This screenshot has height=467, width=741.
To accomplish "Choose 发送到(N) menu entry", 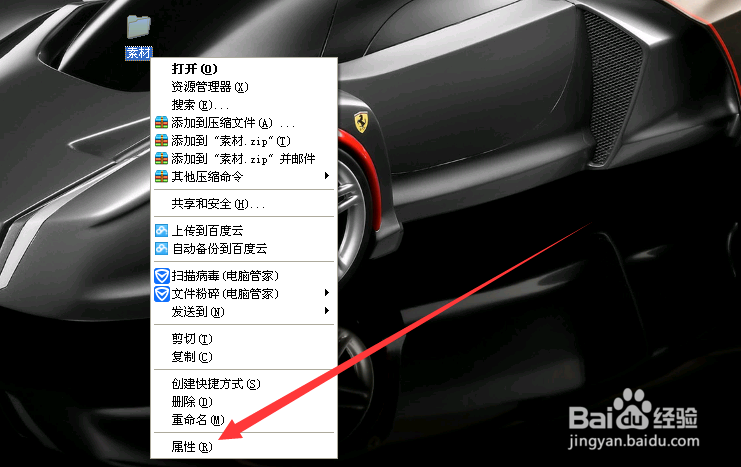I will (244, 312).
